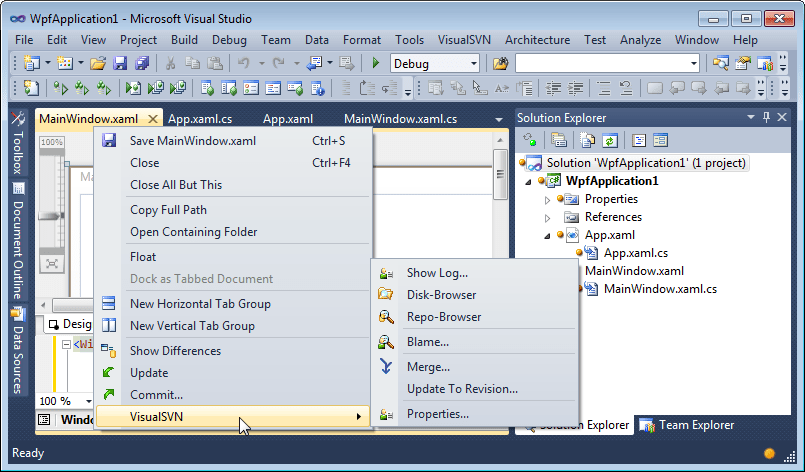Screen dimensions: 805x472
Task: Choose Blame... in submenu
Action: (475, 342)
